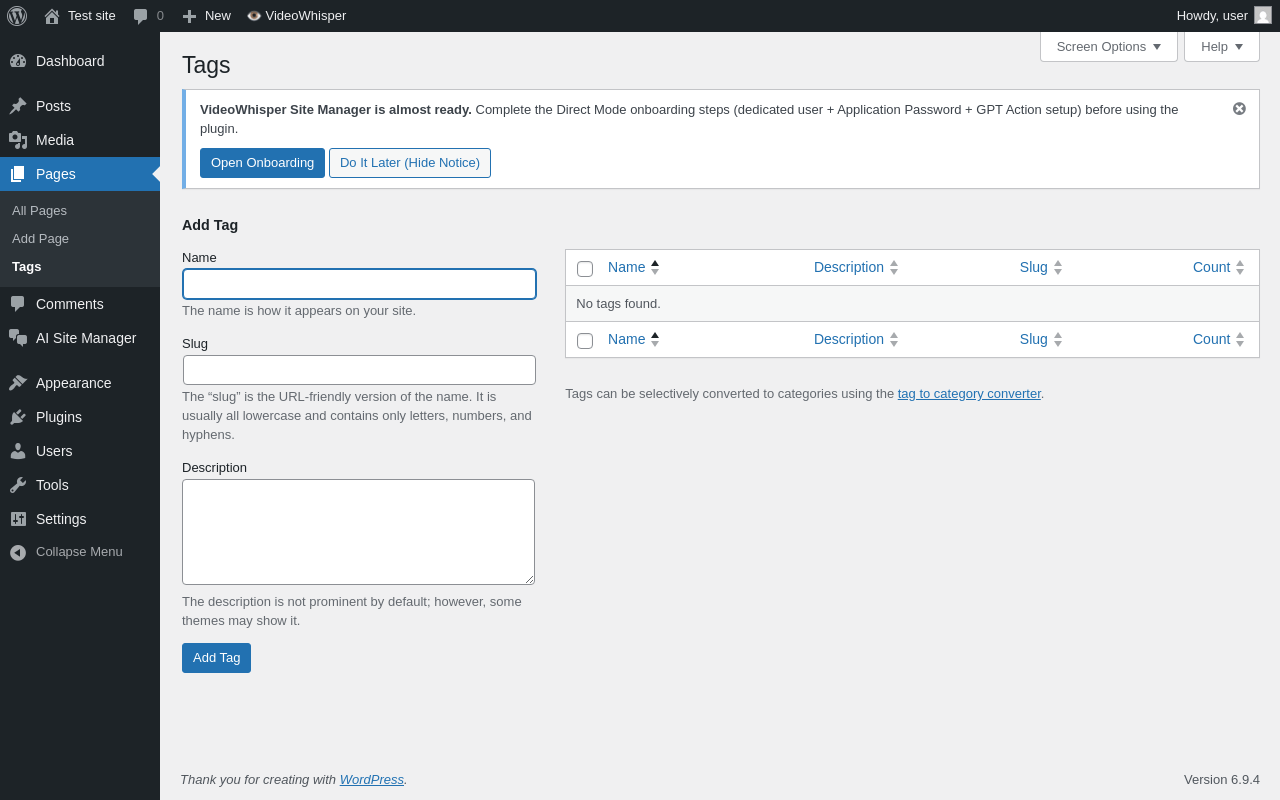
Task: Open the WordPress logo menu
Action: coord(17,16)
